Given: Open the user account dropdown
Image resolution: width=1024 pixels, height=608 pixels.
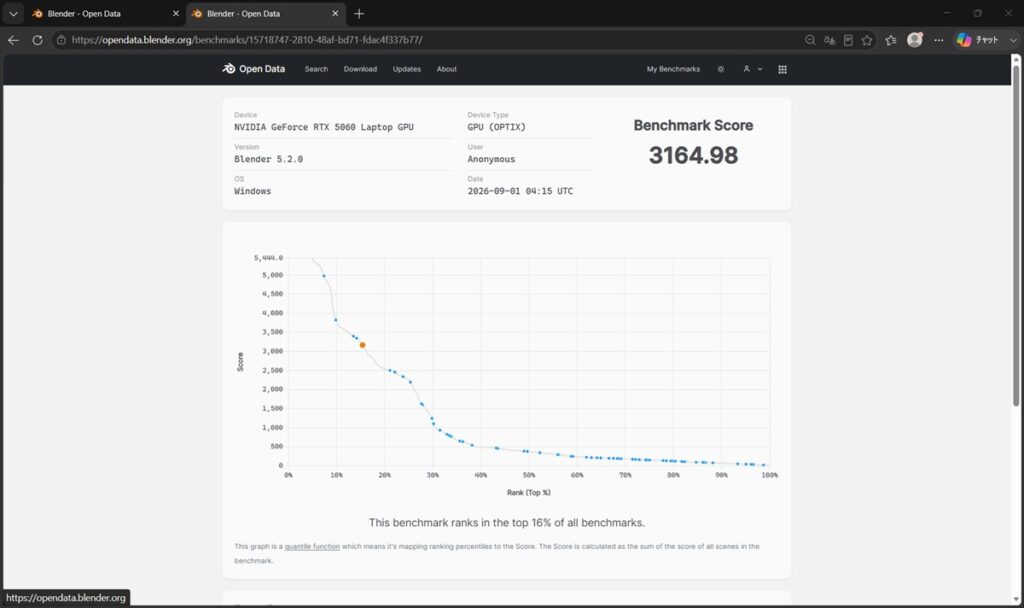Looking at the screenshot, I should (752, 69).
